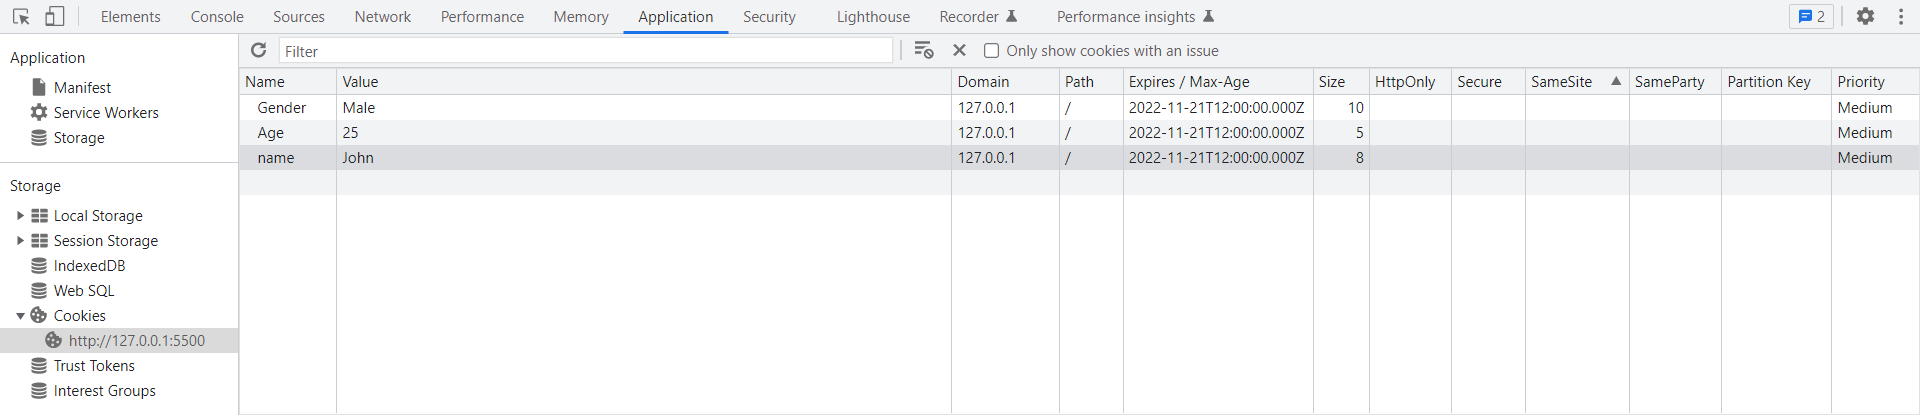Refresh the cookies table
1920x415 pixels.
tap(259, 51)
